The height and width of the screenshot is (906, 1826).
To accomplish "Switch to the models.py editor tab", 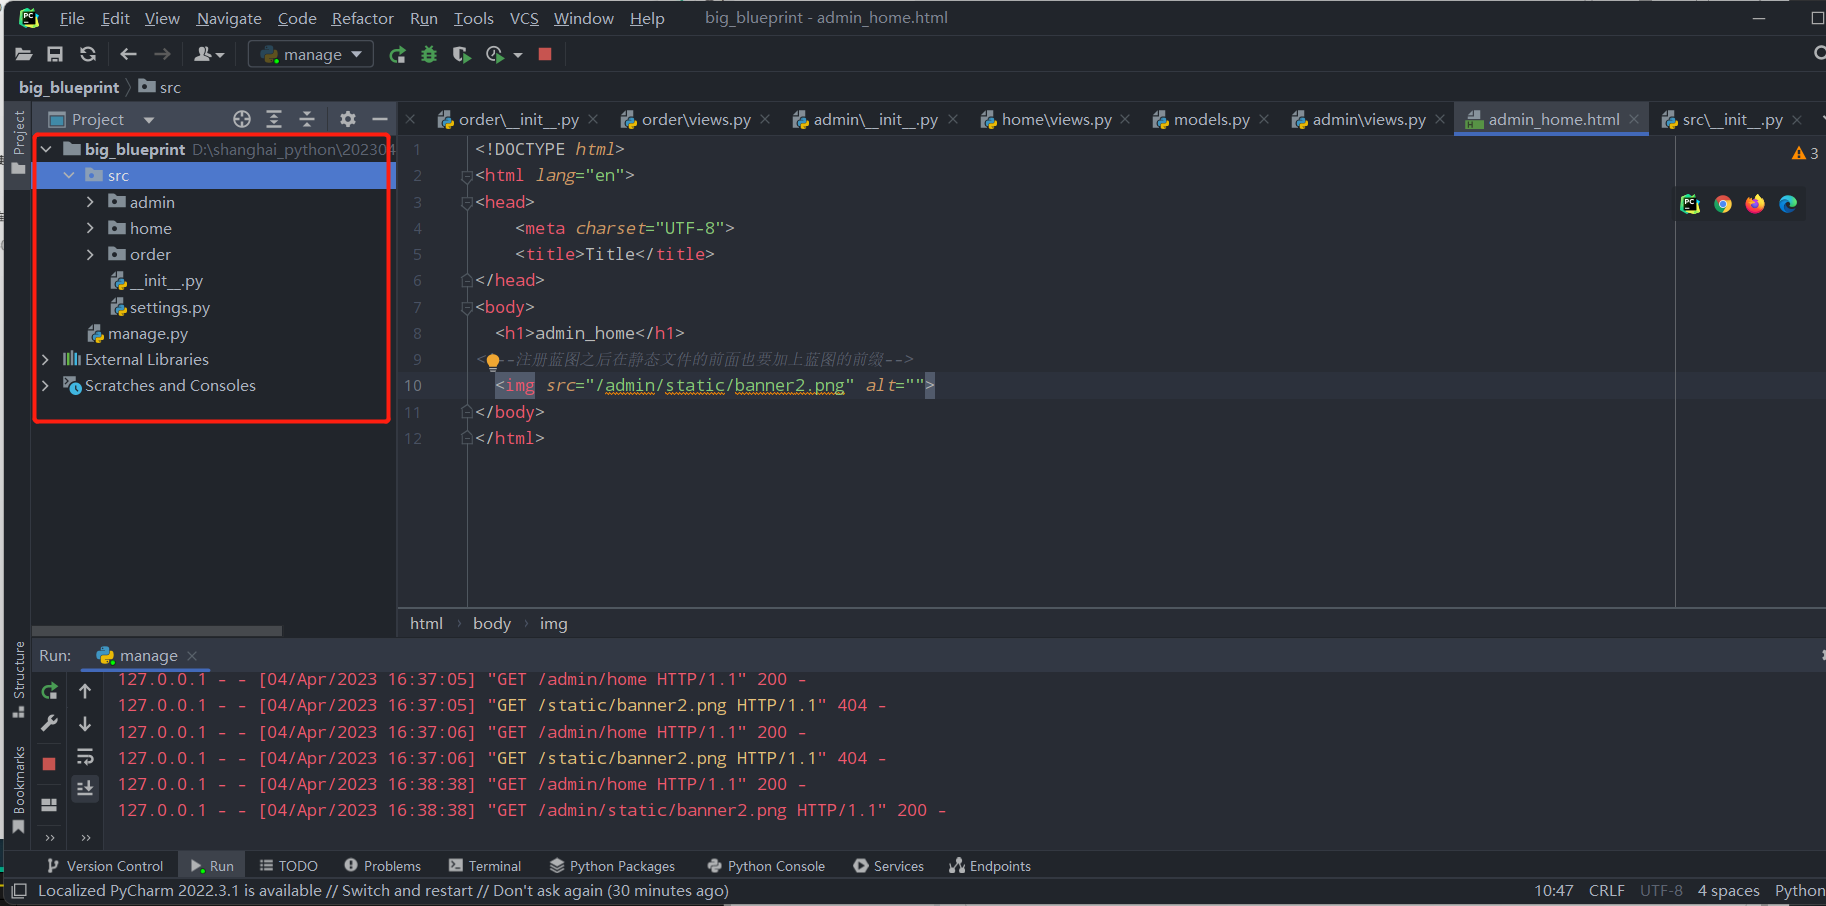I will pyautogui.click(x=1210, y=120).
